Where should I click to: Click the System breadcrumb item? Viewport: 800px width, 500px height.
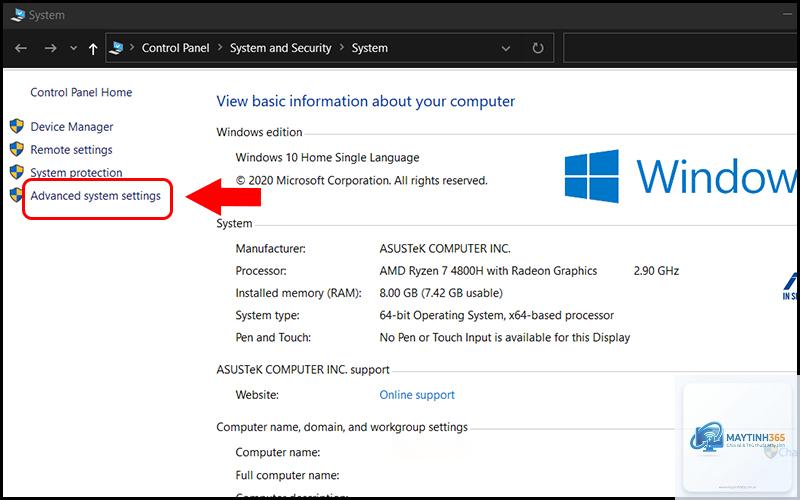click(x=369, y=48)
